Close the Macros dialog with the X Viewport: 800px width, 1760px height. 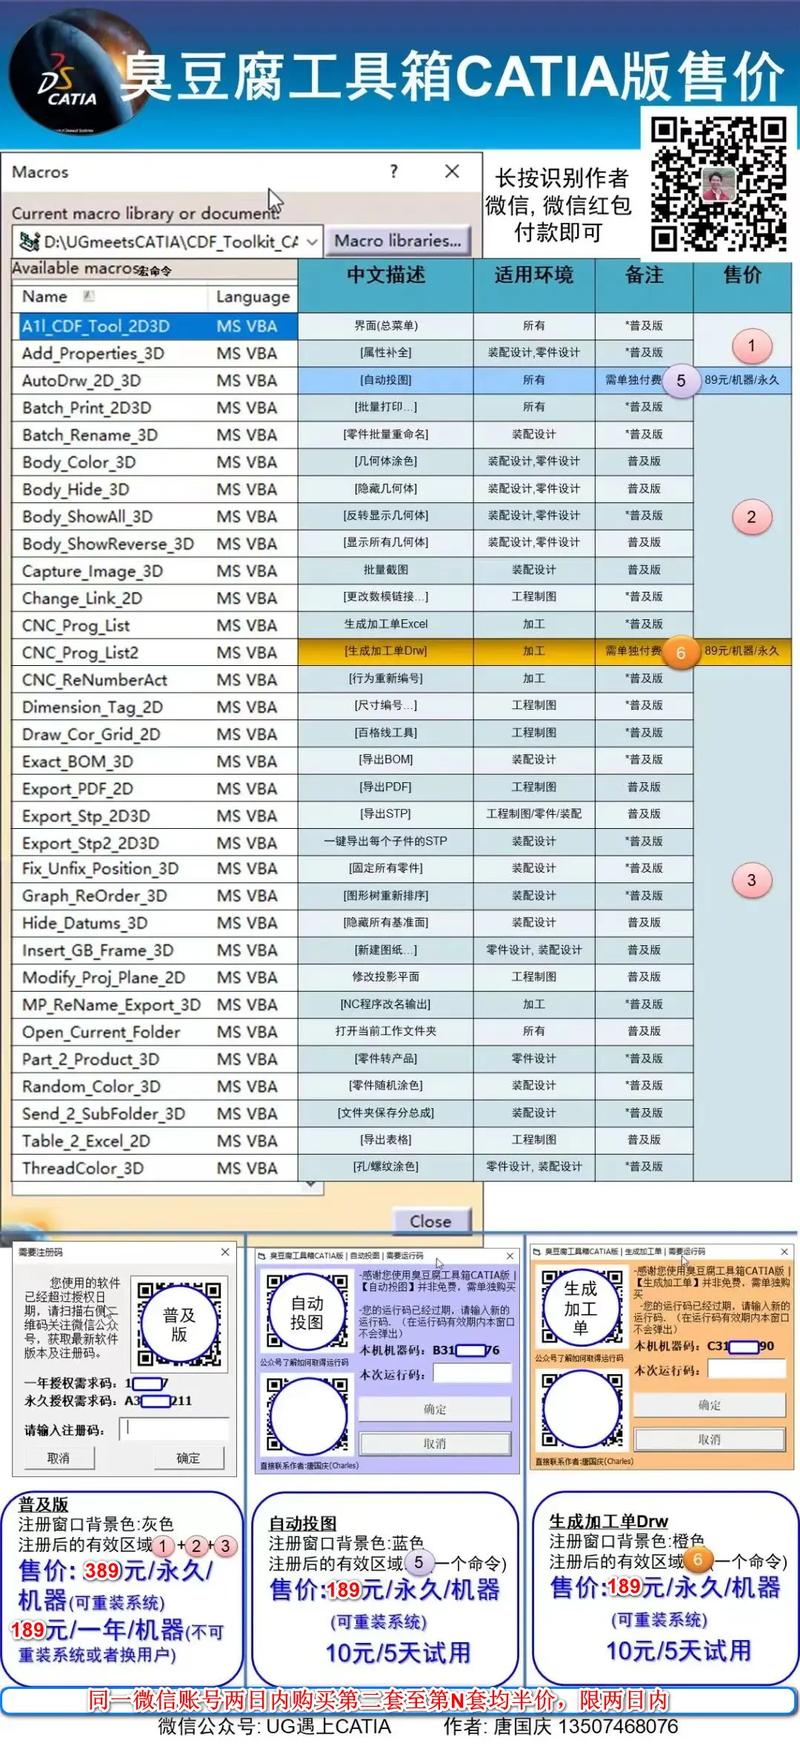(x=452, y=171)
